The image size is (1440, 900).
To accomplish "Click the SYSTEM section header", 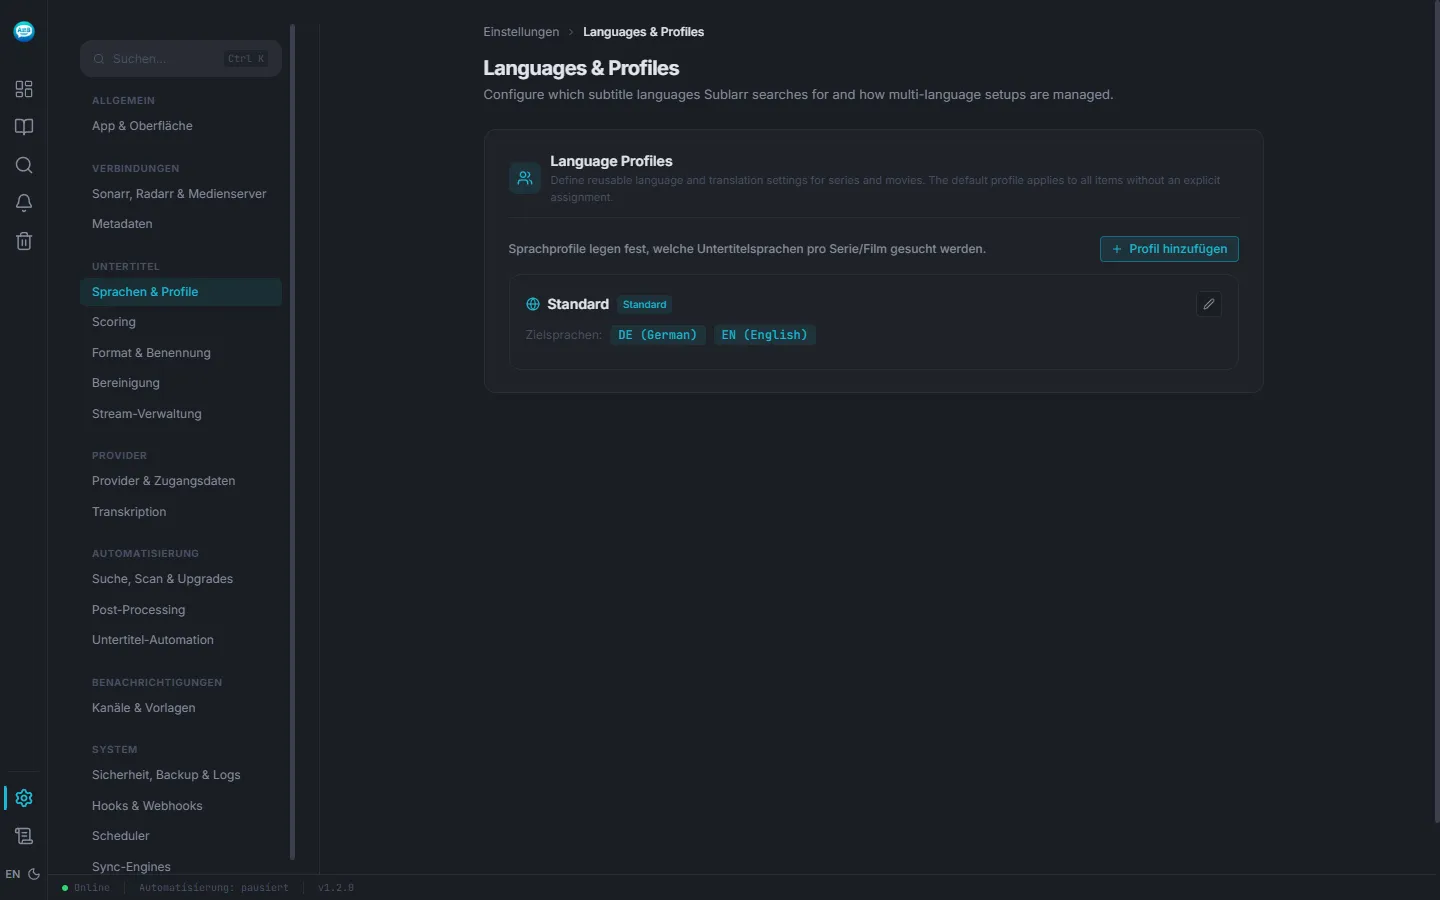I will (x=115, y=750).
